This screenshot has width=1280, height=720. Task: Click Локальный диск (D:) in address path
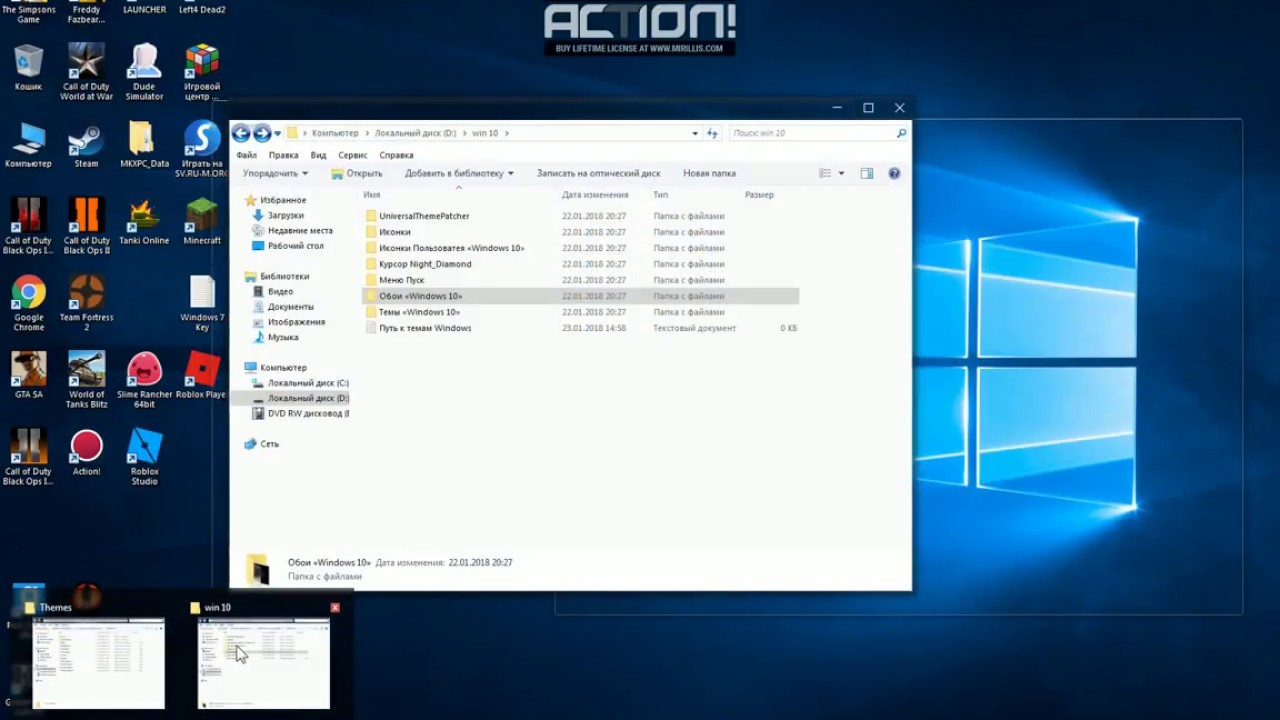[415, 133]
